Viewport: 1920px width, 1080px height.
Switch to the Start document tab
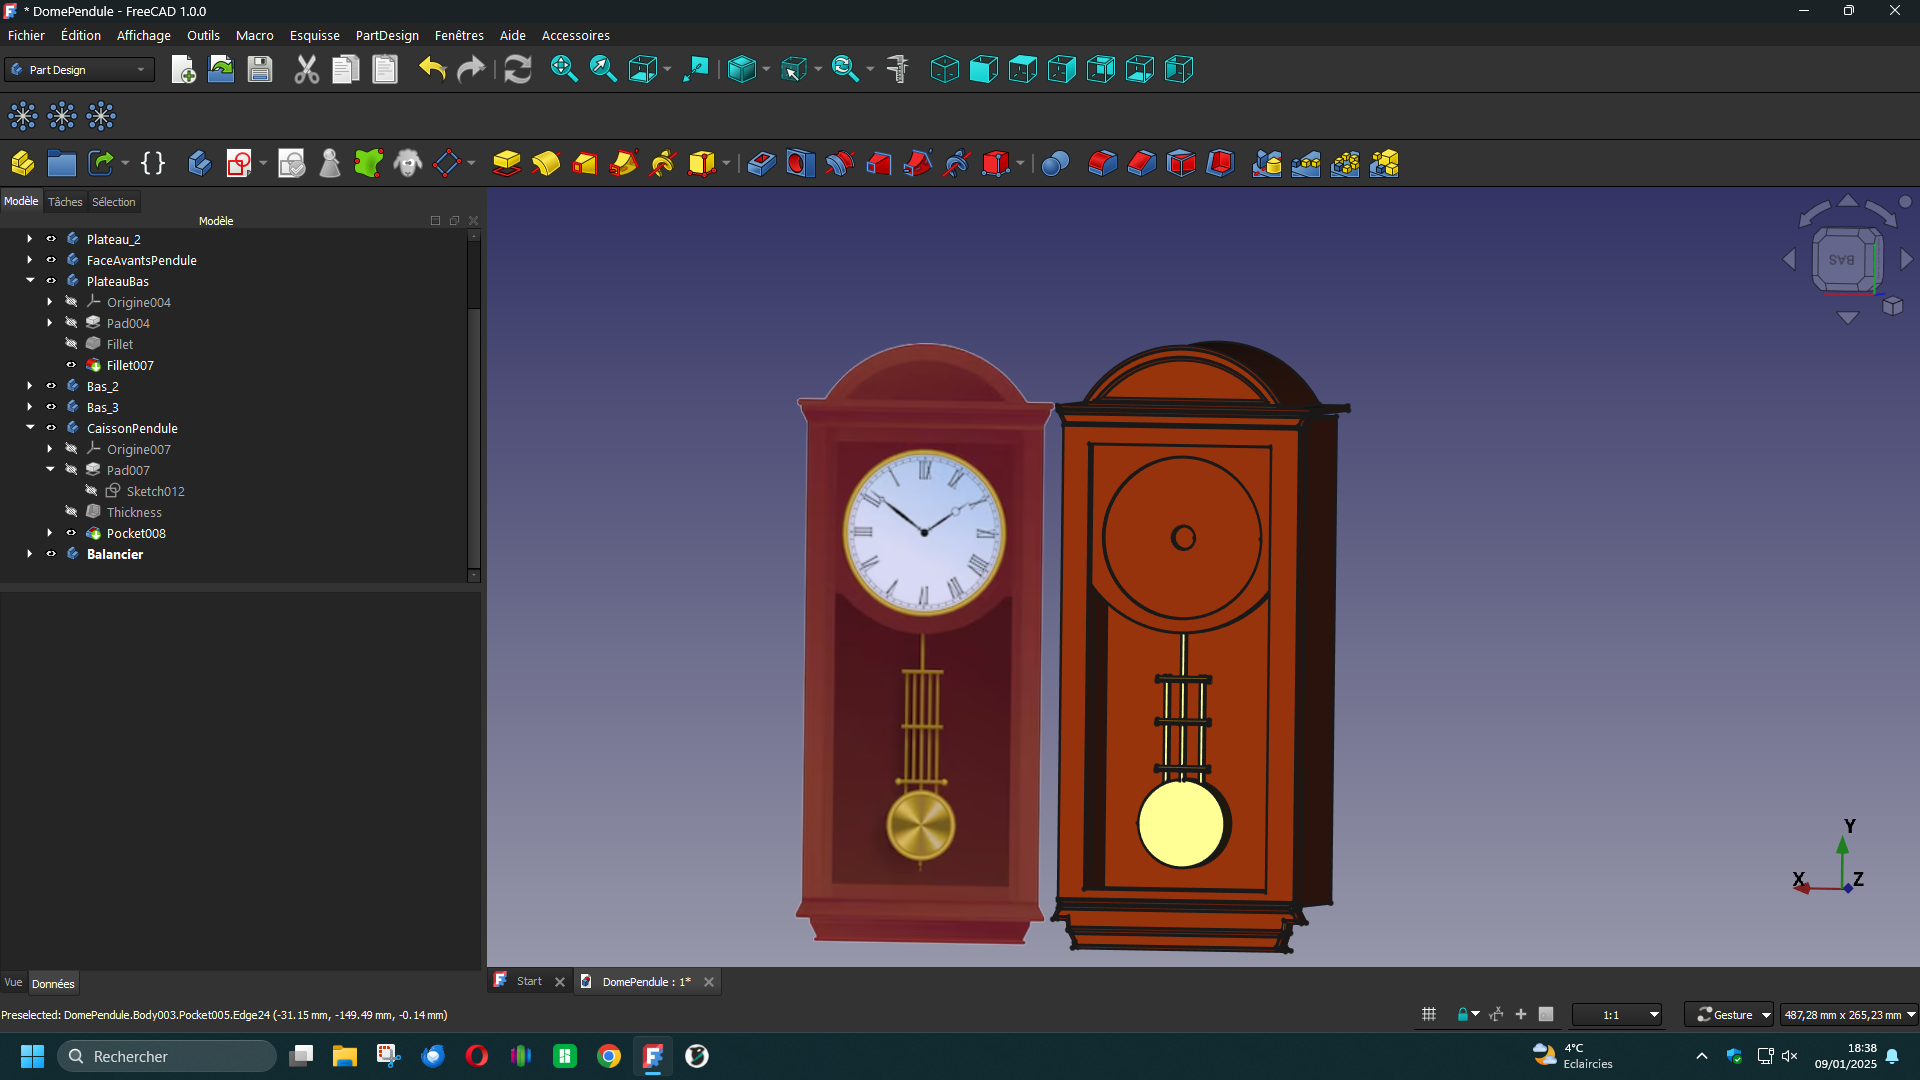click(529, 982)
